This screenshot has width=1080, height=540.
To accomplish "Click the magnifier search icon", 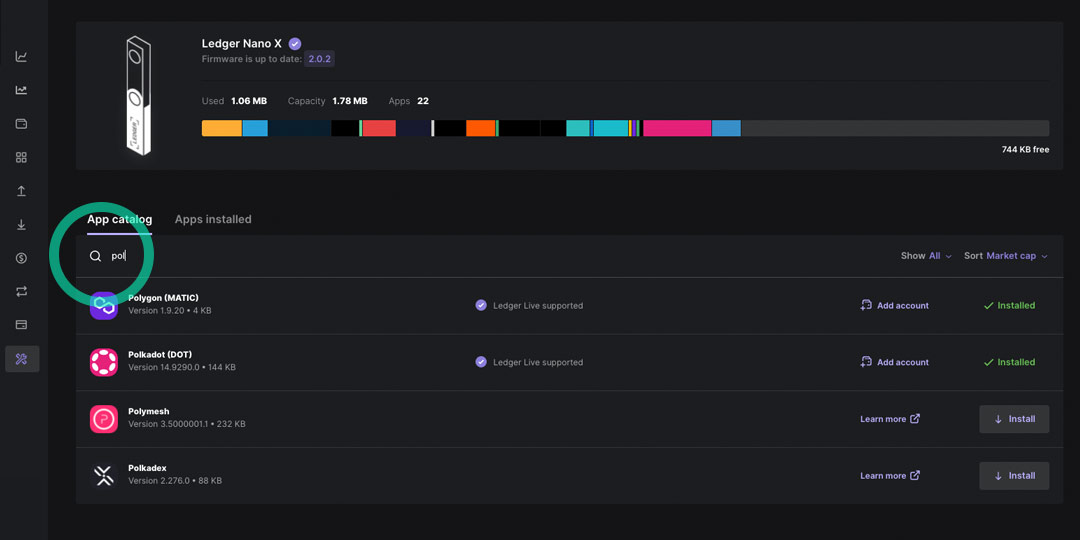I will (96, 256).
